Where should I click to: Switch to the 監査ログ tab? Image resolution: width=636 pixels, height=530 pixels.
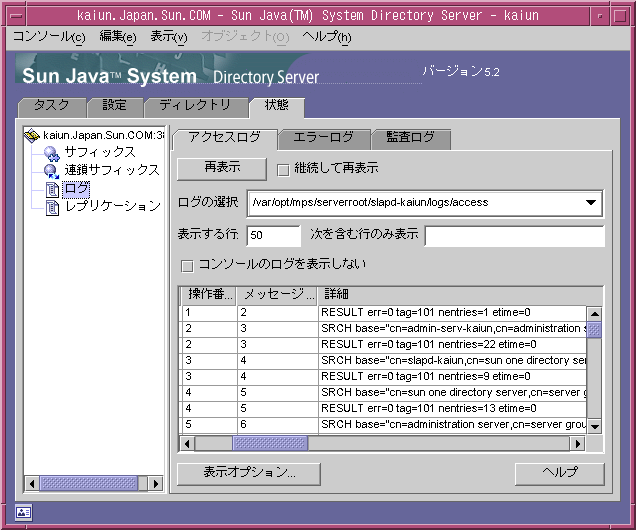coord(410,138)
